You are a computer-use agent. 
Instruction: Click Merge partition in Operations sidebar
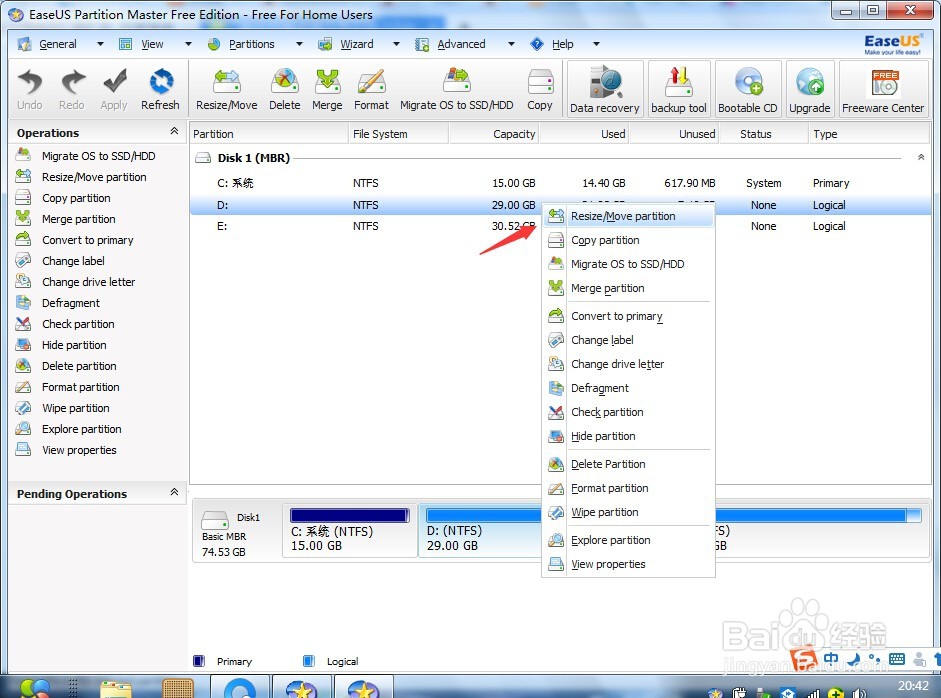(79, 218)
